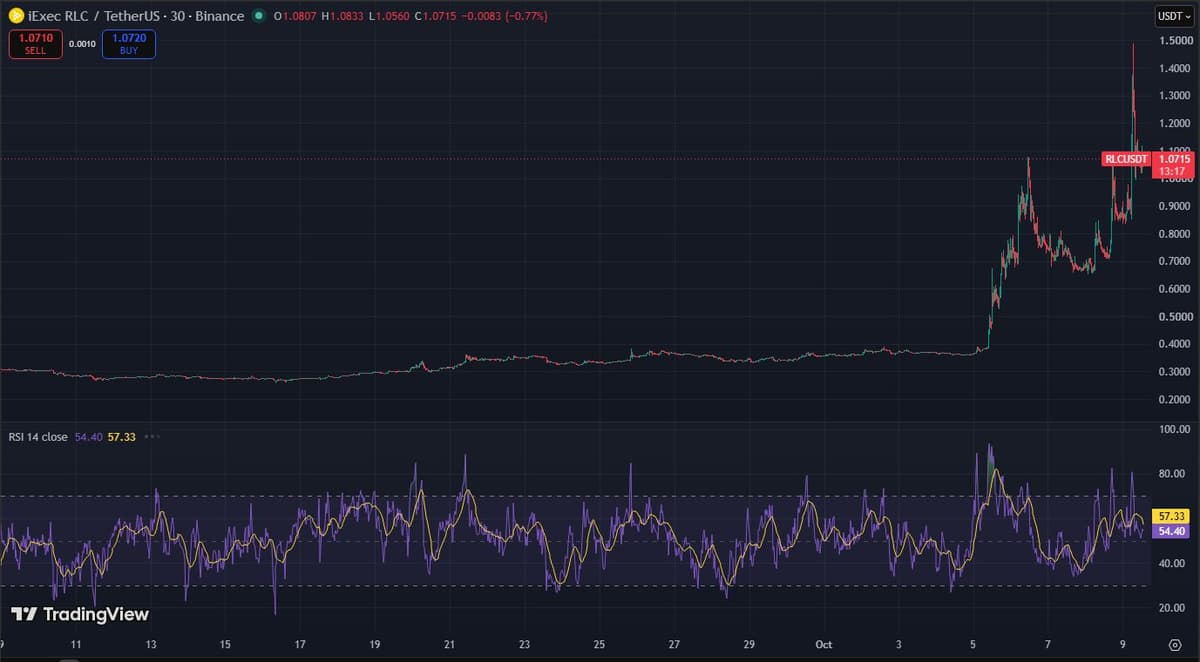Open the chart settings gear icon
The image size is (1200, 662).
pyautogui.click(x=1175, y=644)
